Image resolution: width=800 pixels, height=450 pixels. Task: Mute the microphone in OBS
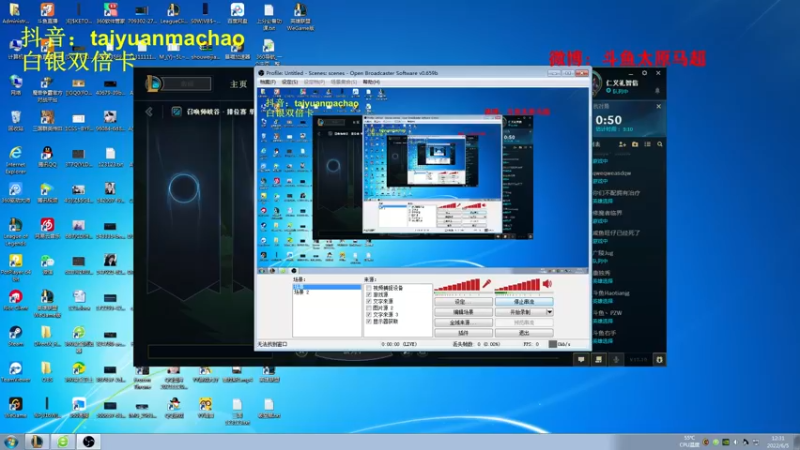(x=487, y=284)
